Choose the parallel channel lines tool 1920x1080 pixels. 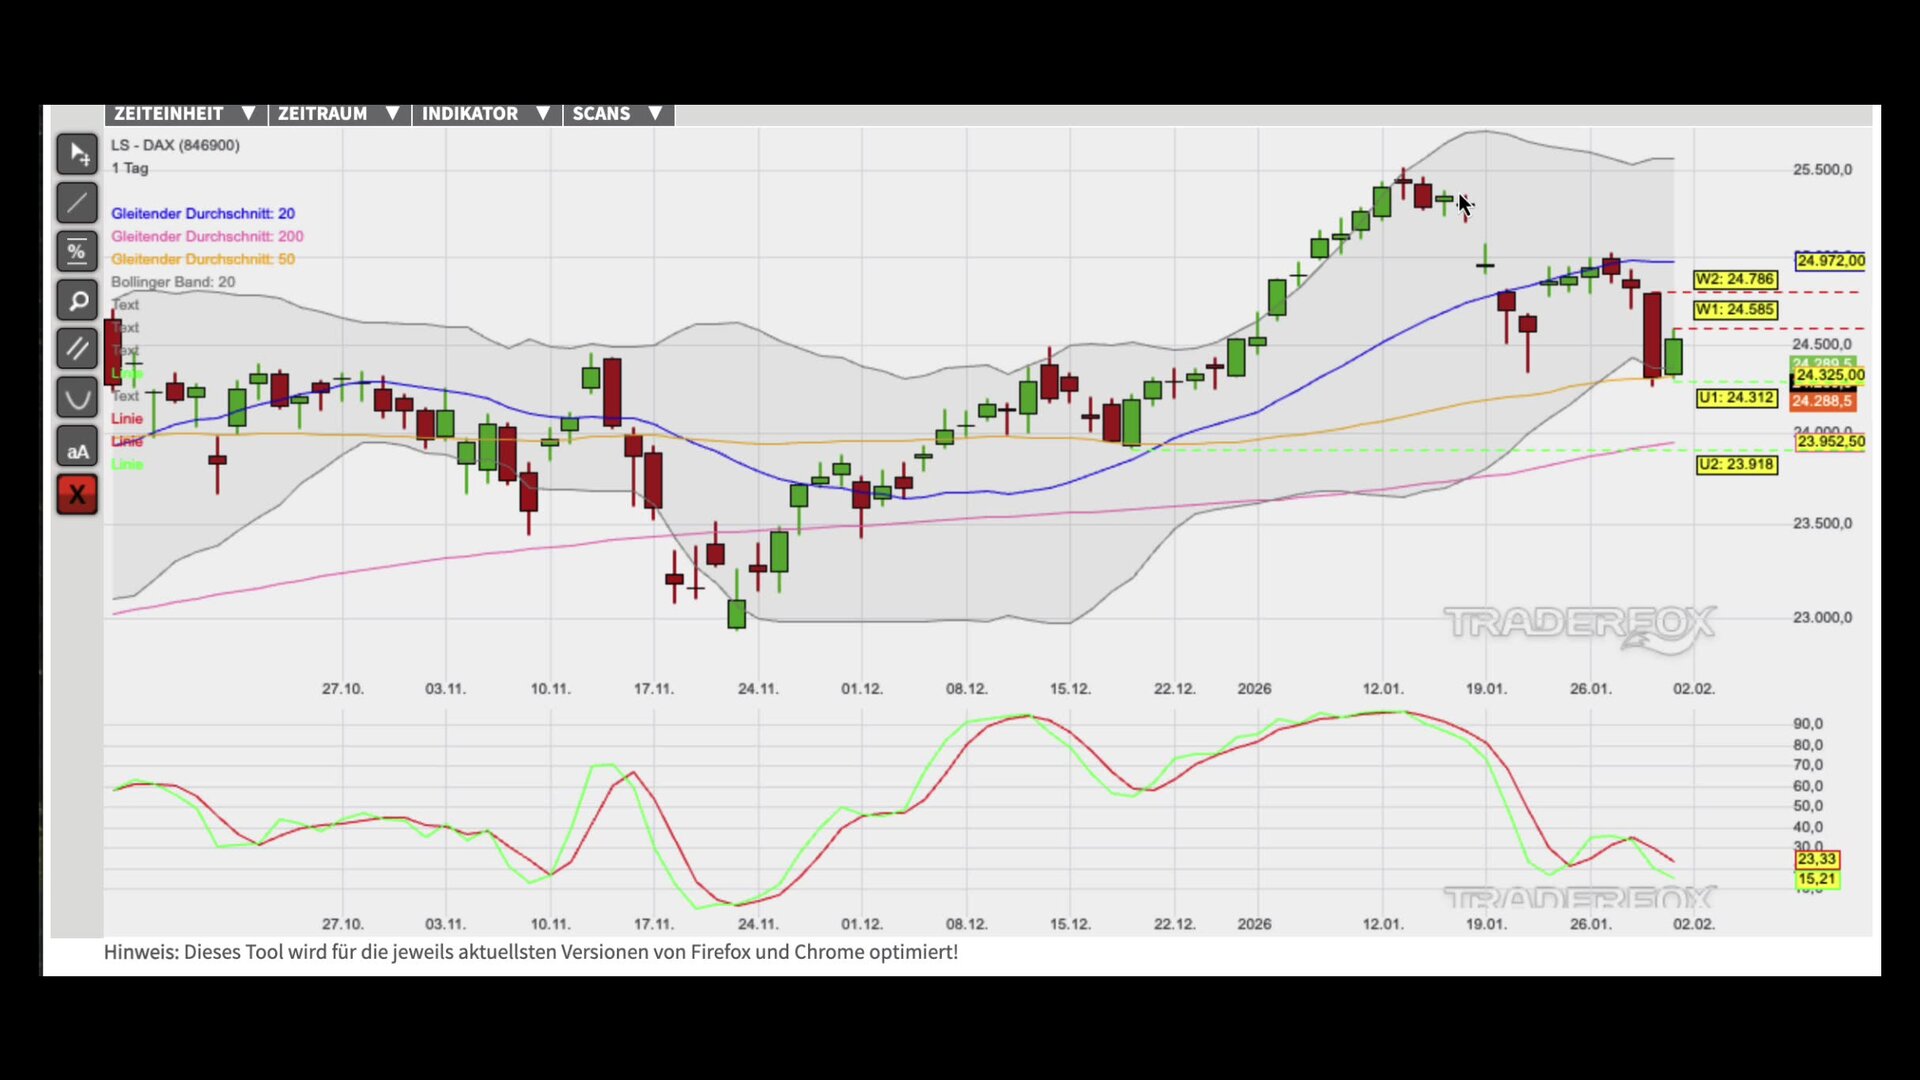(x=77, y=349)
